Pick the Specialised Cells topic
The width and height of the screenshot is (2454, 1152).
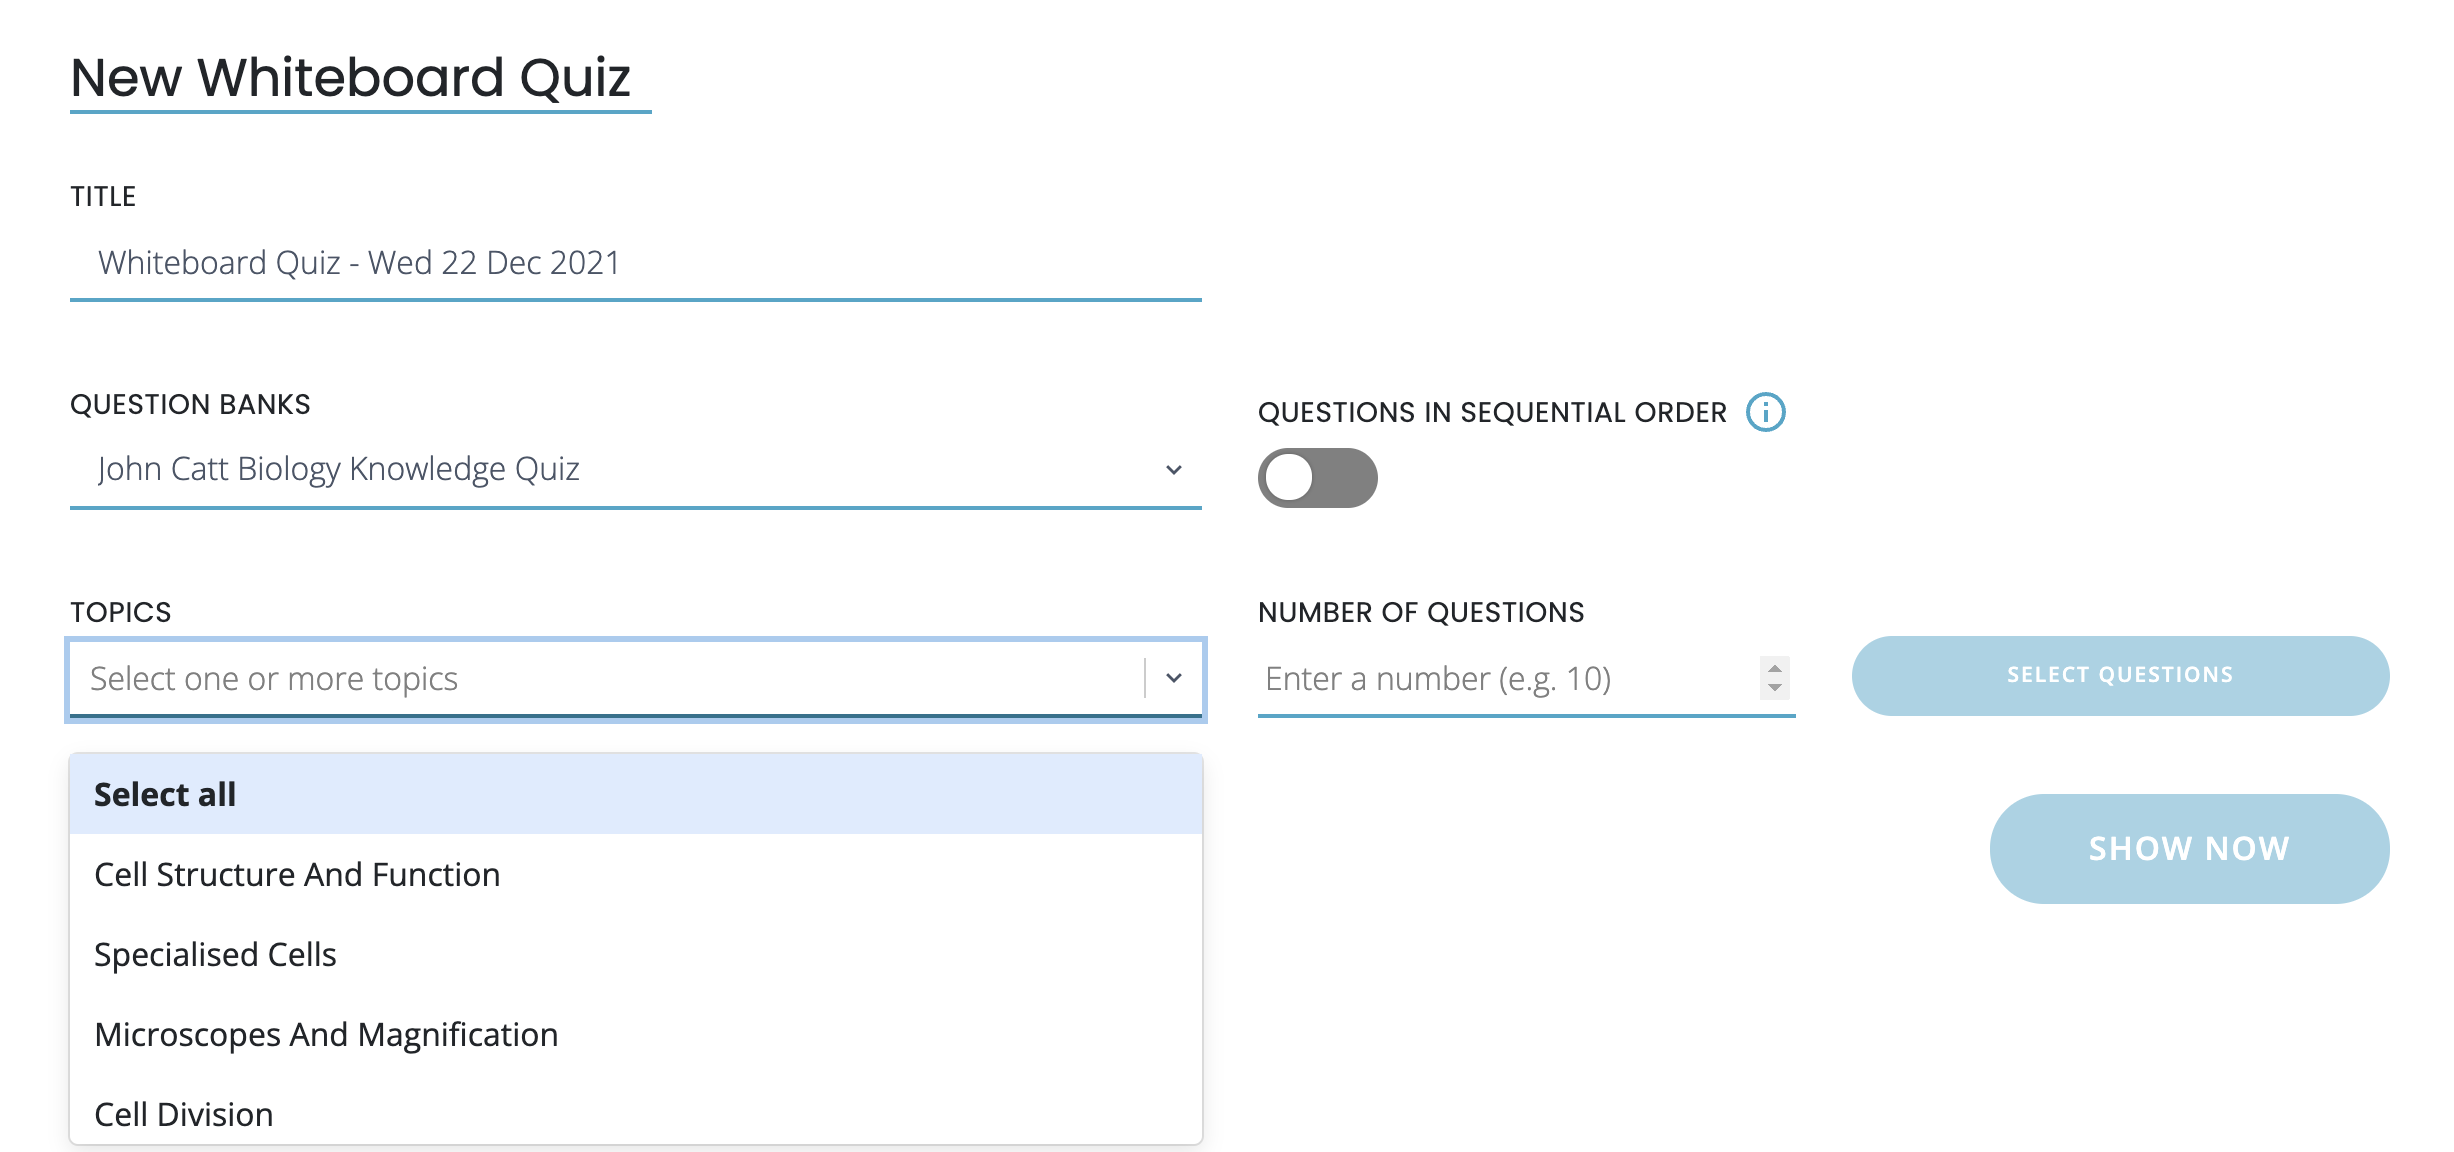[x=215, y=955]
